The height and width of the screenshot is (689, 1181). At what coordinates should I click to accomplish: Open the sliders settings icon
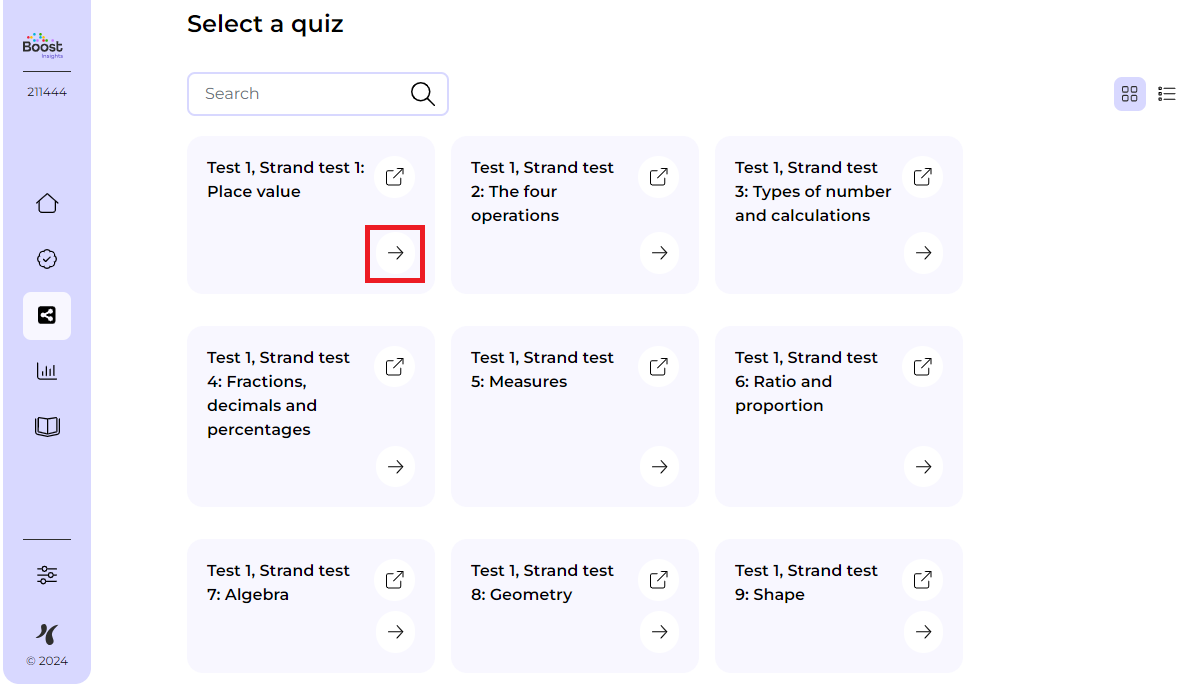click(47, 575)
